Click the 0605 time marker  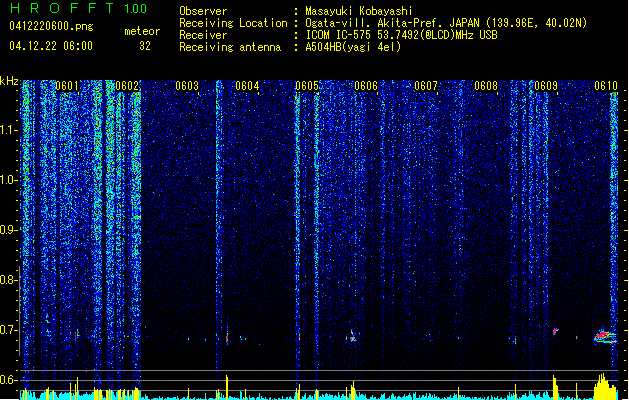coord(307,86)
